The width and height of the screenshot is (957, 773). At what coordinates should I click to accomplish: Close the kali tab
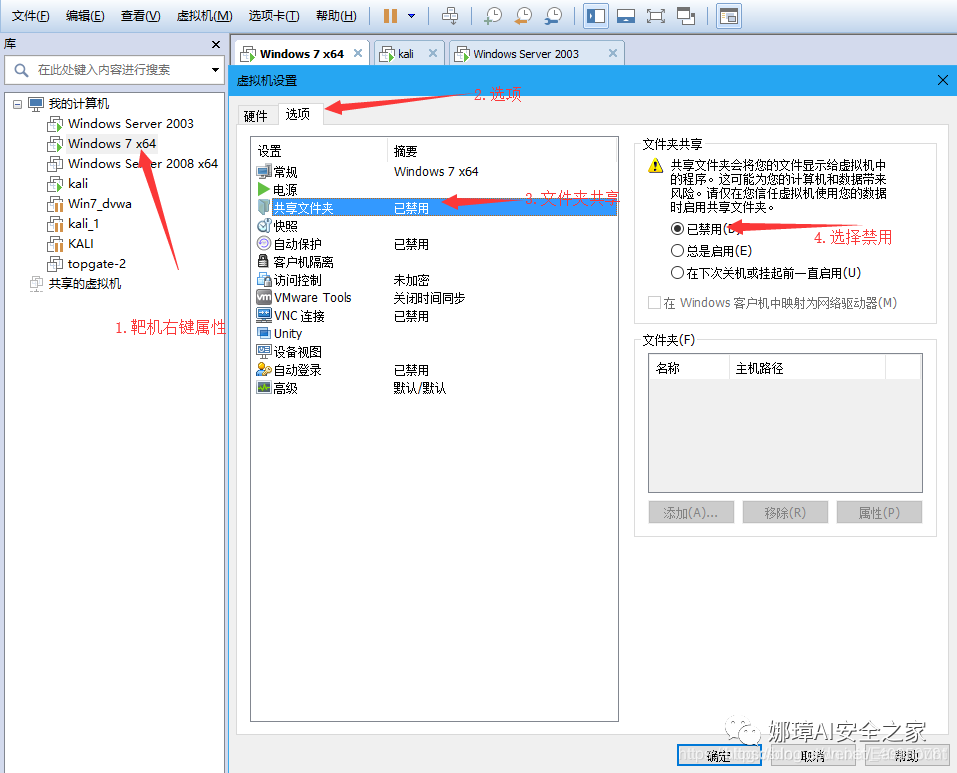coord(433,54)
